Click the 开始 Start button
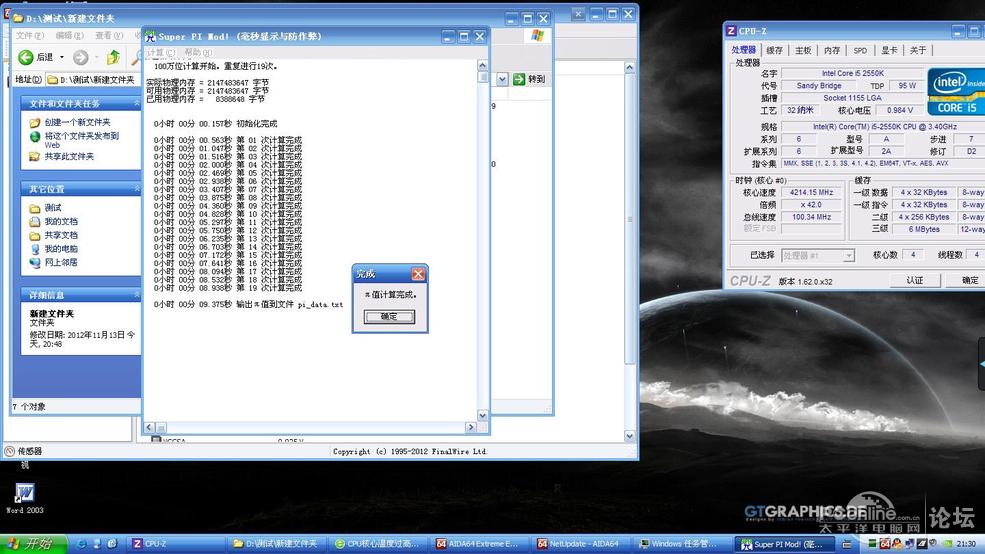The image size is (985, 554). pos(33,544)
